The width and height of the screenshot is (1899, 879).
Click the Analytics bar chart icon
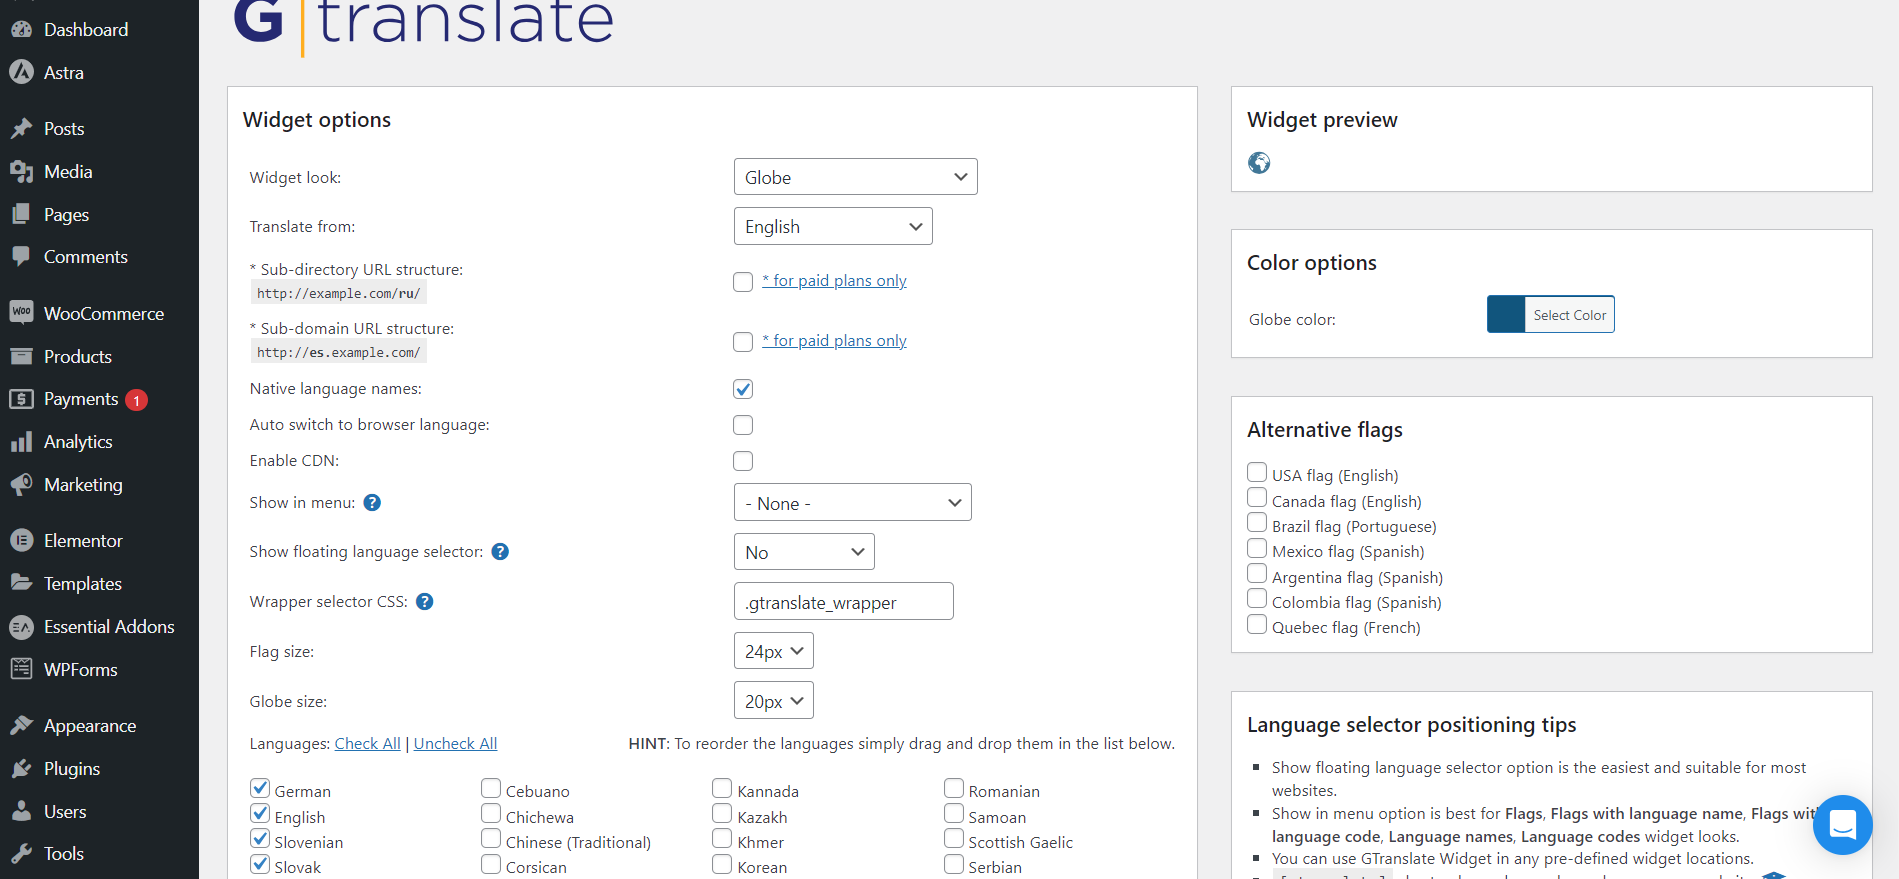click(21, 442)
